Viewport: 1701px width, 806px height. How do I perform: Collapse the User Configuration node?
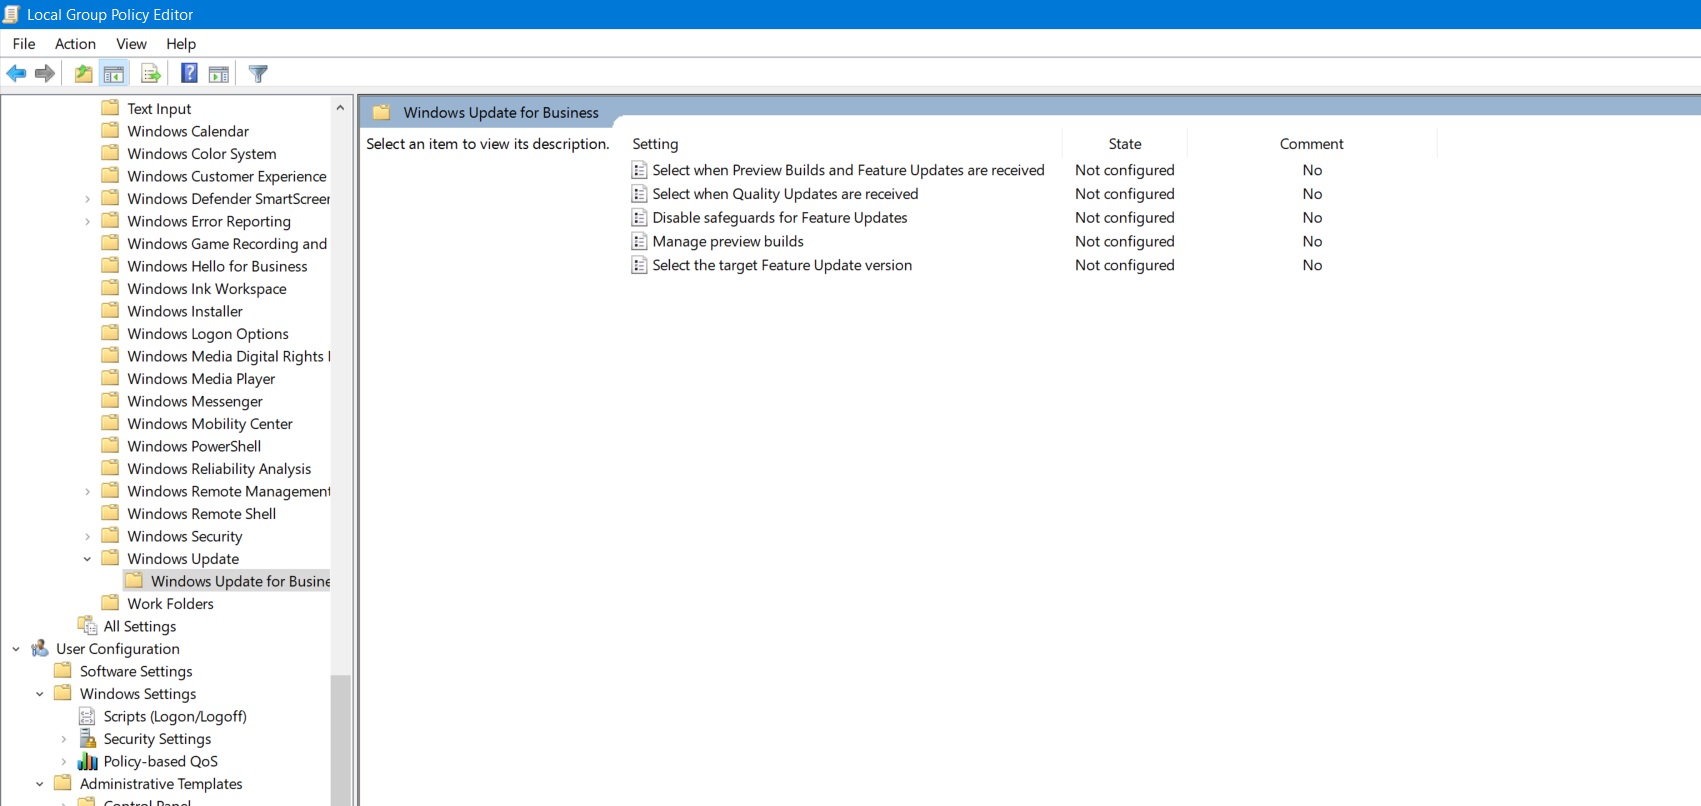16,649
